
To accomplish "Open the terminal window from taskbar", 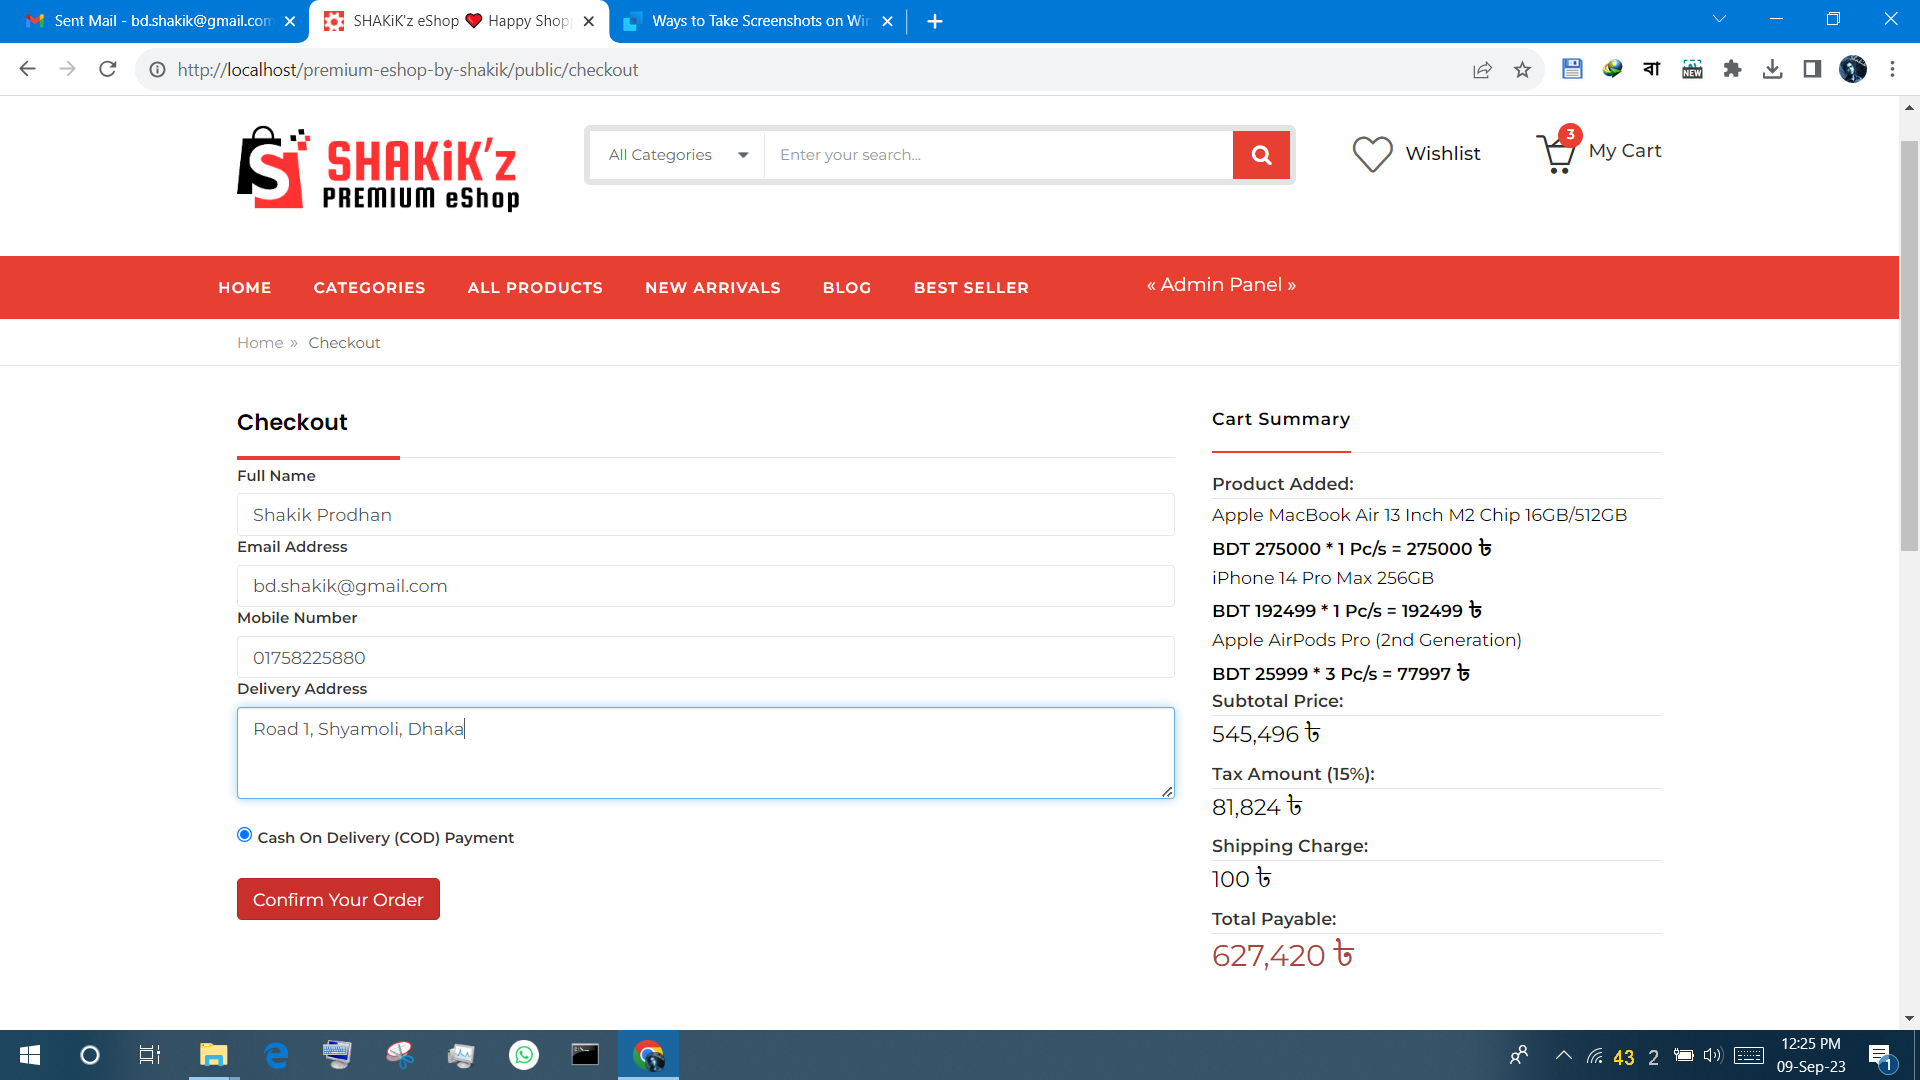I will point(585,1055).
